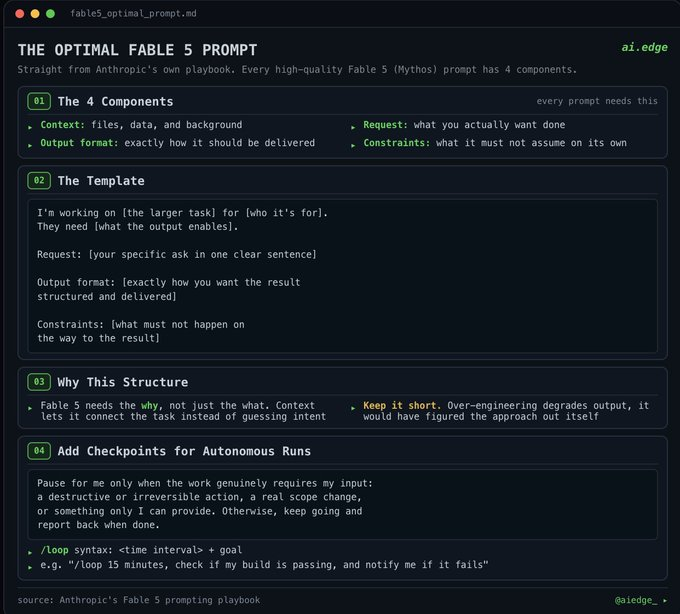
Task: Click bullet arrow beside '/loop syntax'
Action: pos(30,552)
